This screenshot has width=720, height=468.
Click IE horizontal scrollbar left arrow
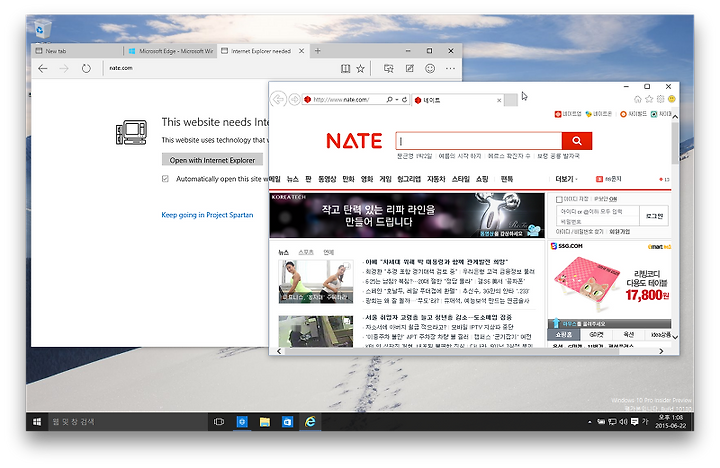(x=279, y=351)
